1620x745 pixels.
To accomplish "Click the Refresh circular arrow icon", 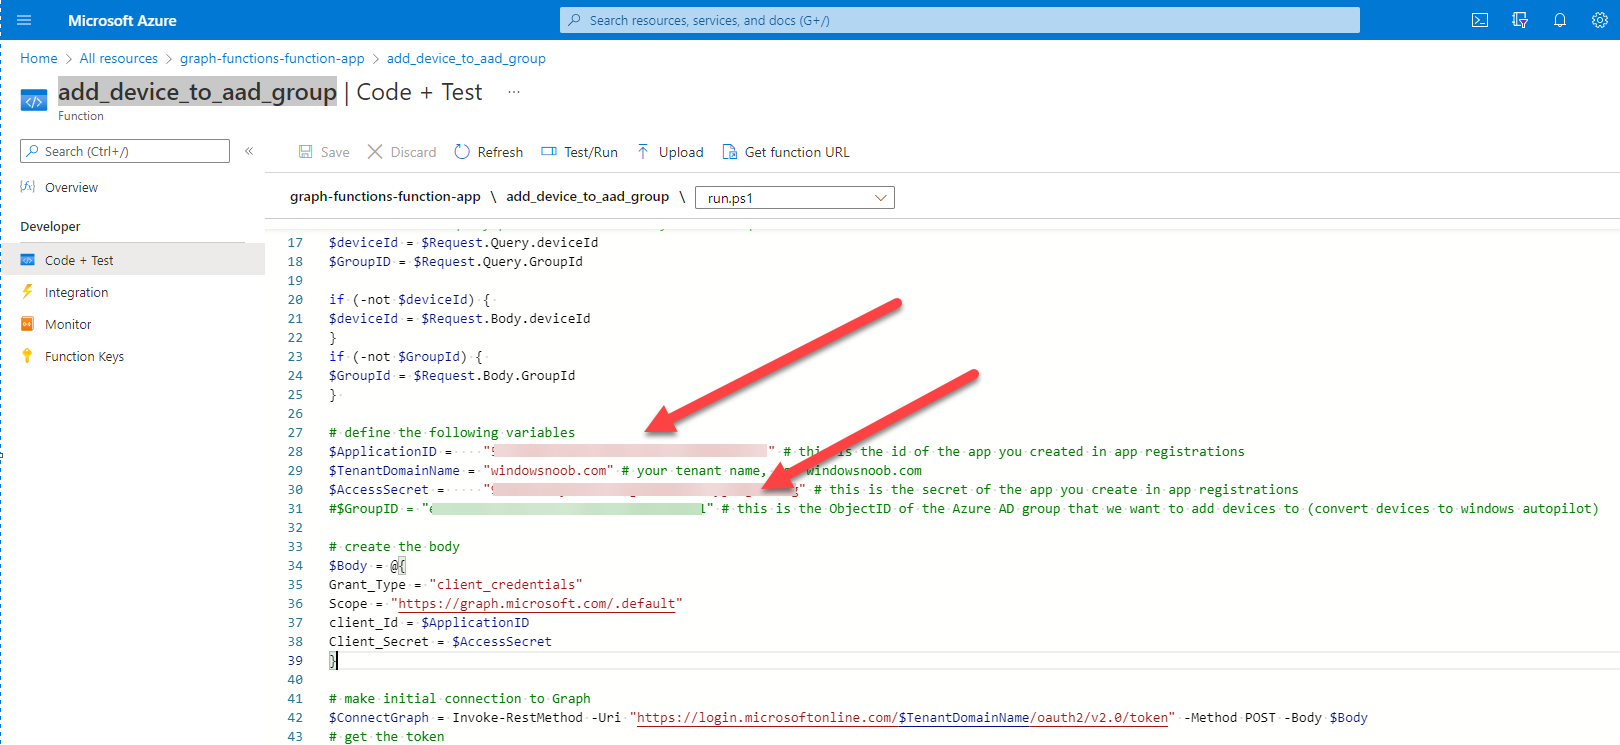I will pos(462,152).
